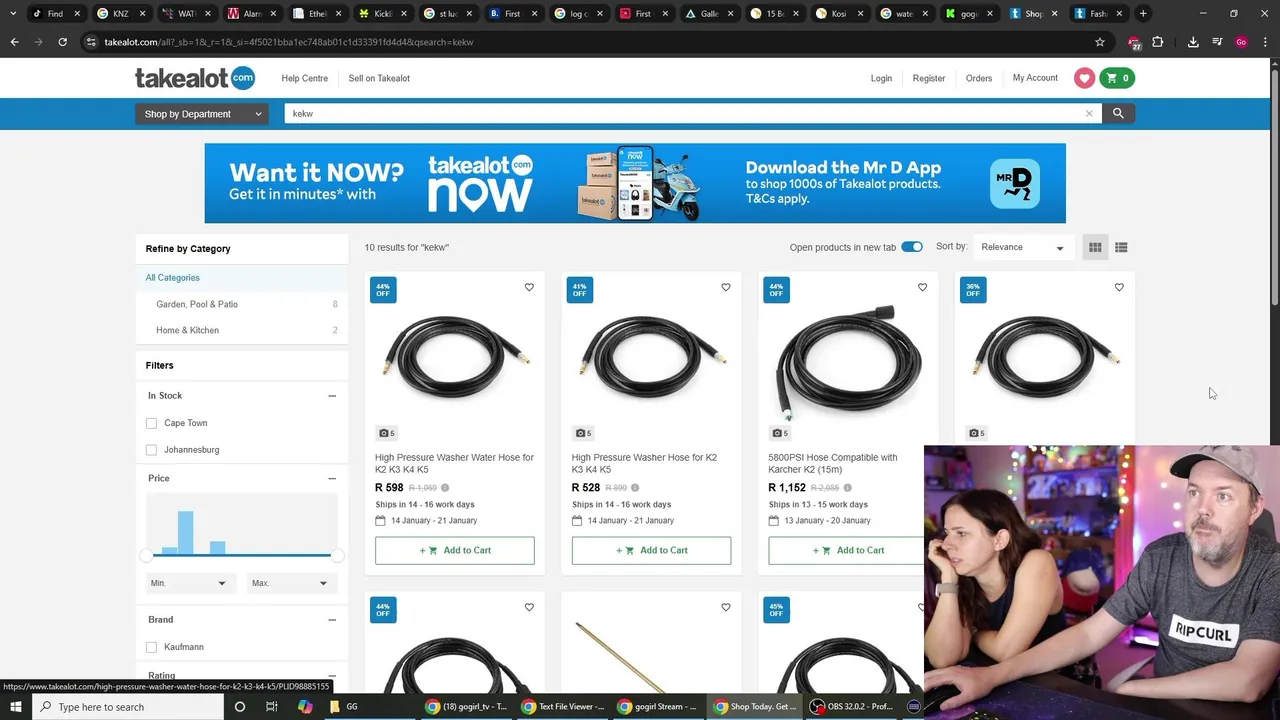This screenshot has width=1280, height=720.
Task: Bookmark this page with star
Action: pyautogui.click(x=1100, y=42)
